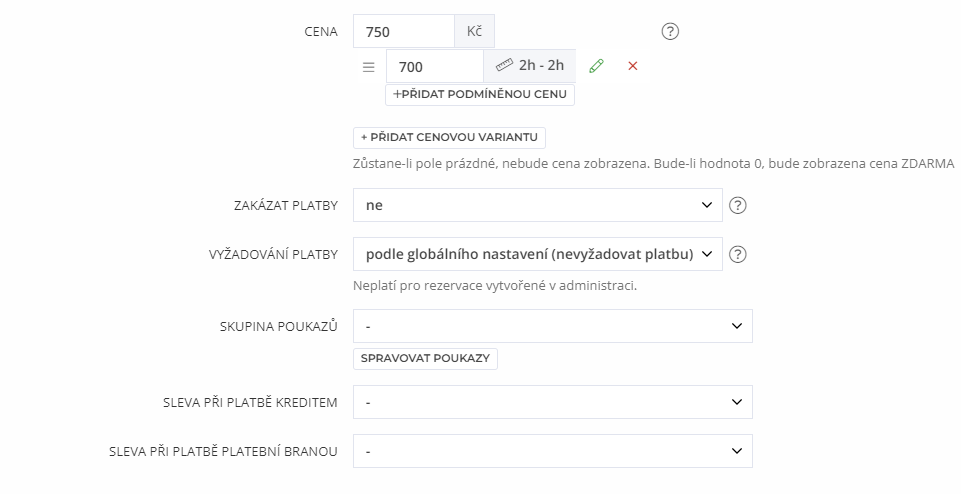Focus the main price field showing 750
This screenshot has width=961, height=494.
click(403, 31)
